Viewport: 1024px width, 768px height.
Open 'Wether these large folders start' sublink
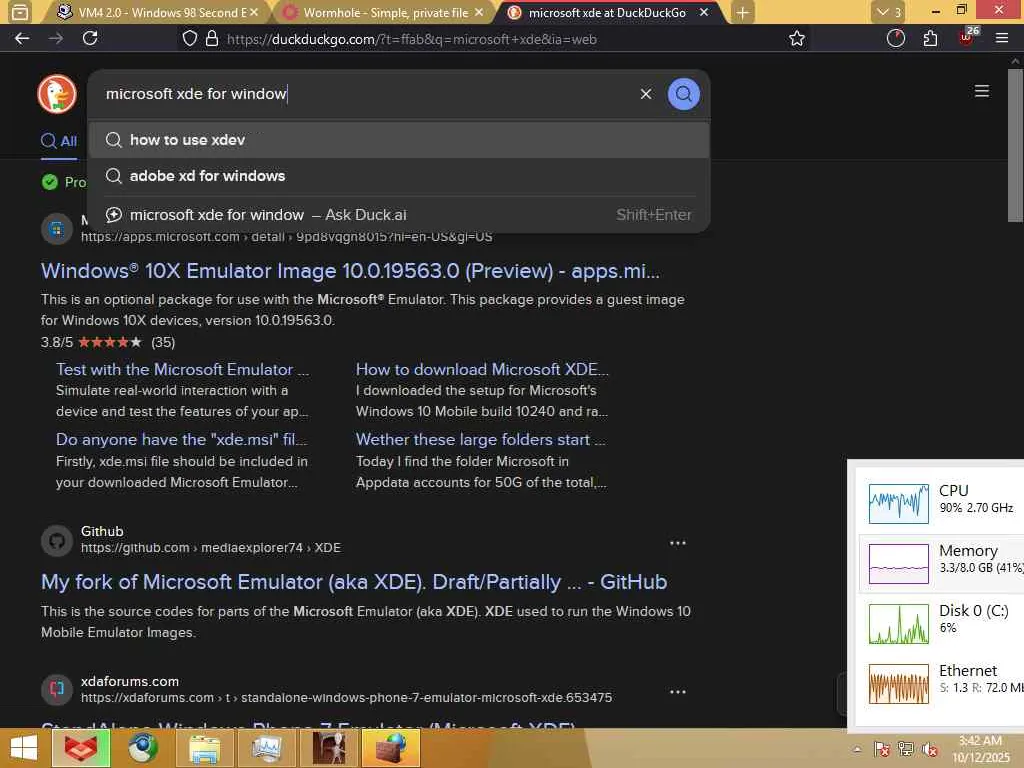[x=481, y=440]
